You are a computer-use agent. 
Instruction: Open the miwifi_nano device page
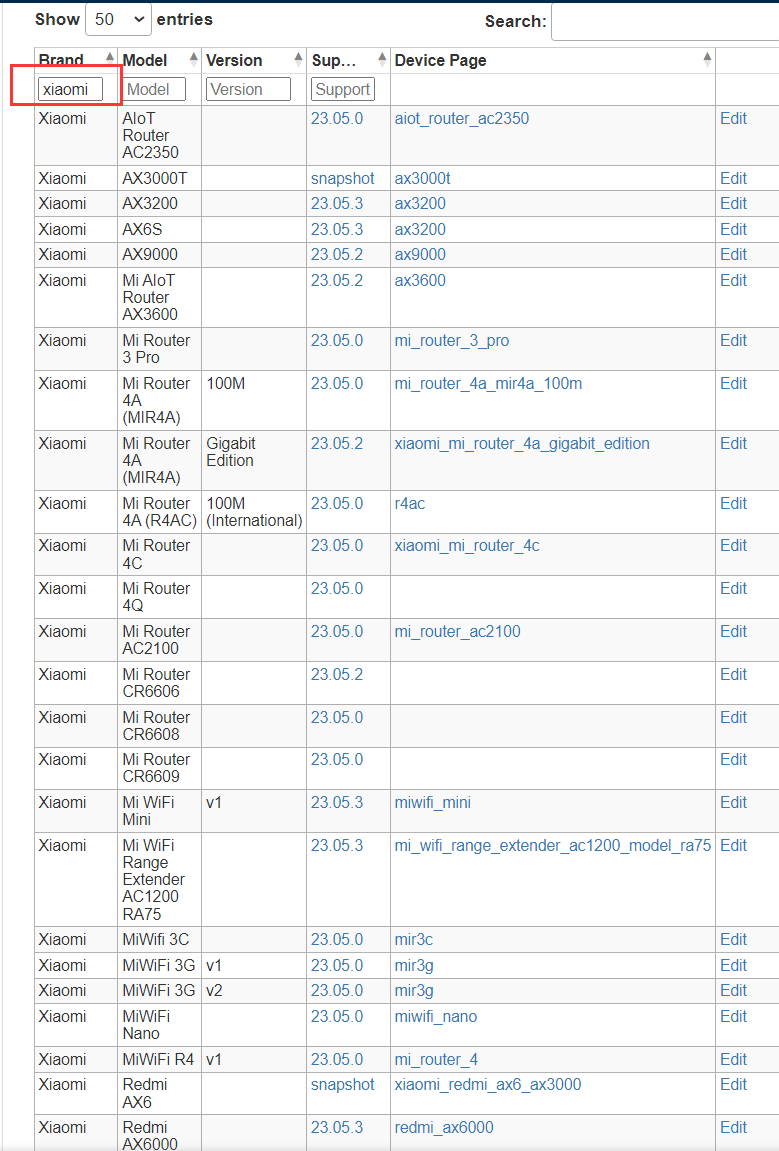[435, 1017]
